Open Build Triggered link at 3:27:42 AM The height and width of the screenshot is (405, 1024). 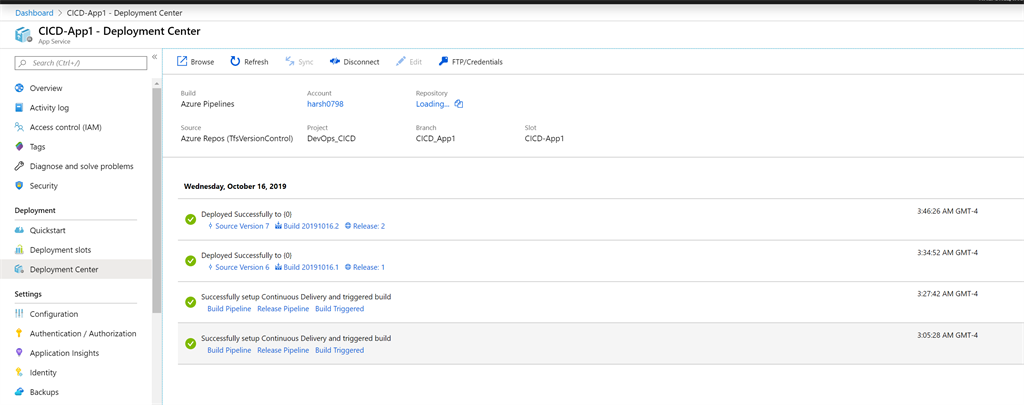340,309
